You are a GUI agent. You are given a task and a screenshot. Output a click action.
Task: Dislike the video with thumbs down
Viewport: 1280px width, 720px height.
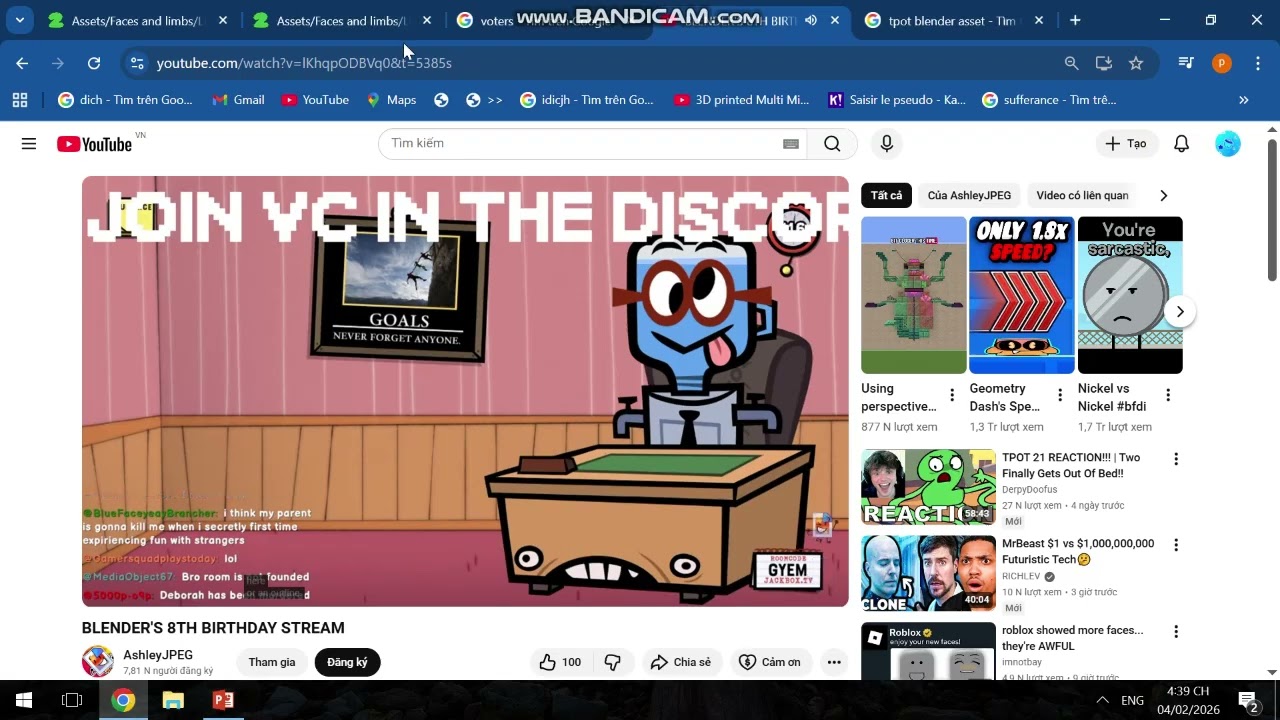point(613,662)
